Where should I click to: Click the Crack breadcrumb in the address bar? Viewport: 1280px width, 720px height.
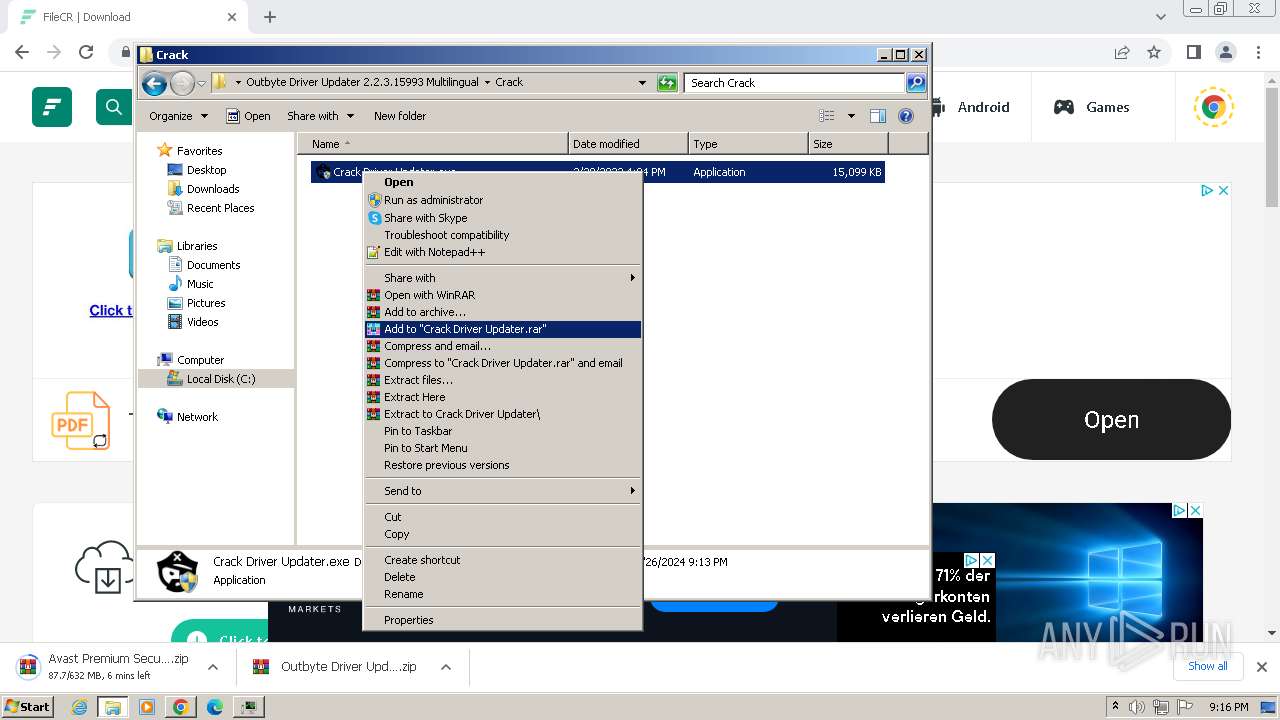509,83
